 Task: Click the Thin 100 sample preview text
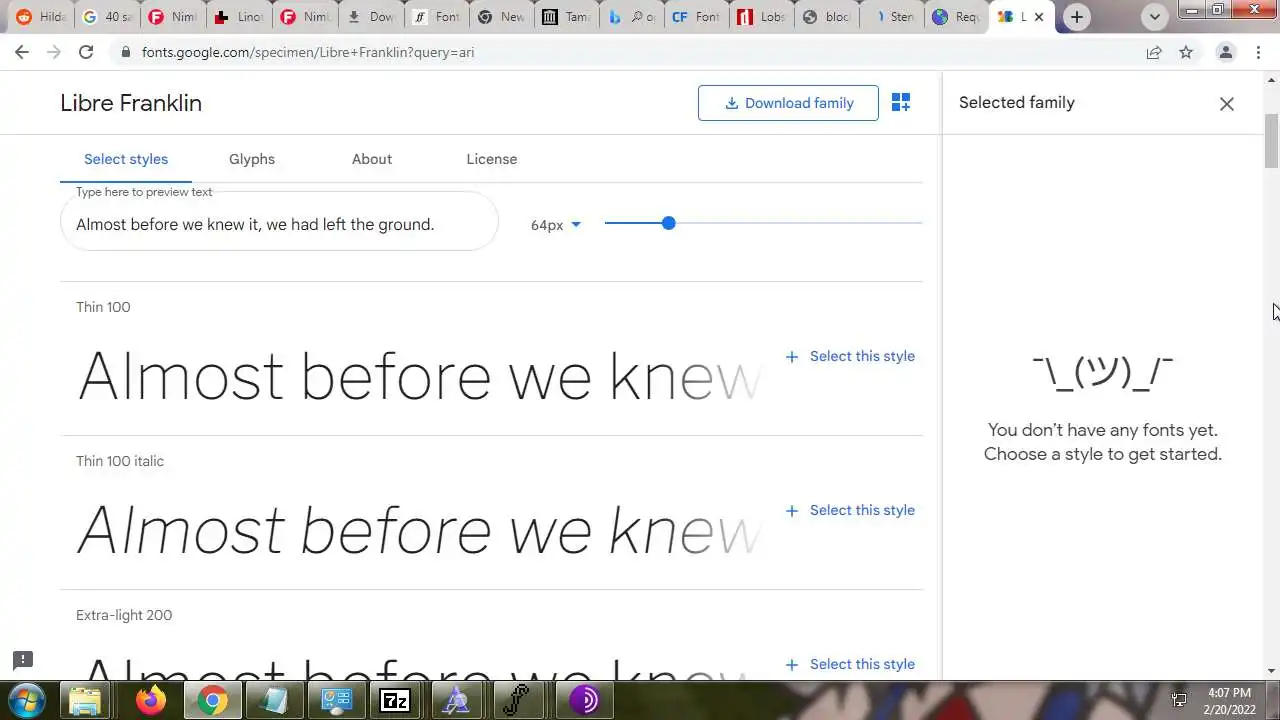click(418, 377)
